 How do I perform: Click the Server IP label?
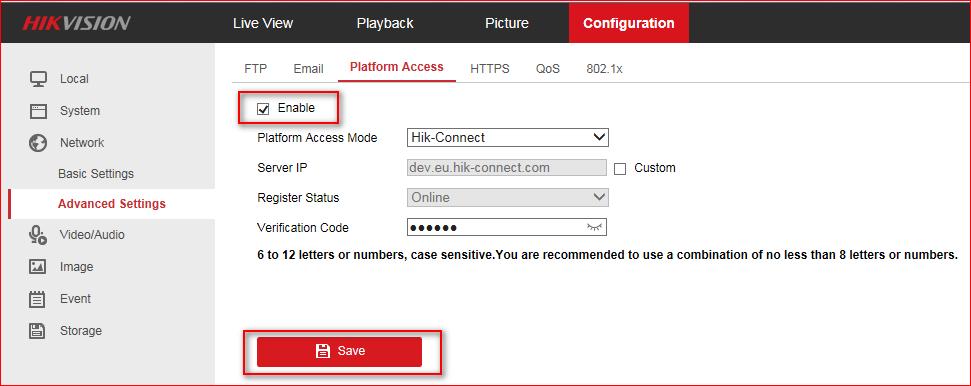click(282, 167)
